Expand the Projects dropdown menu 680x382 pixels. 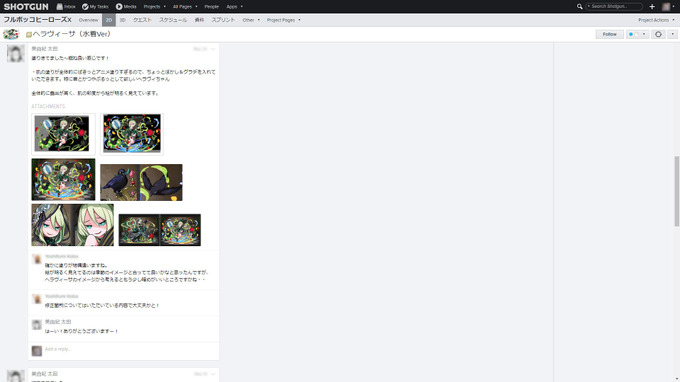pyautogui.click(x=155, y=7)
